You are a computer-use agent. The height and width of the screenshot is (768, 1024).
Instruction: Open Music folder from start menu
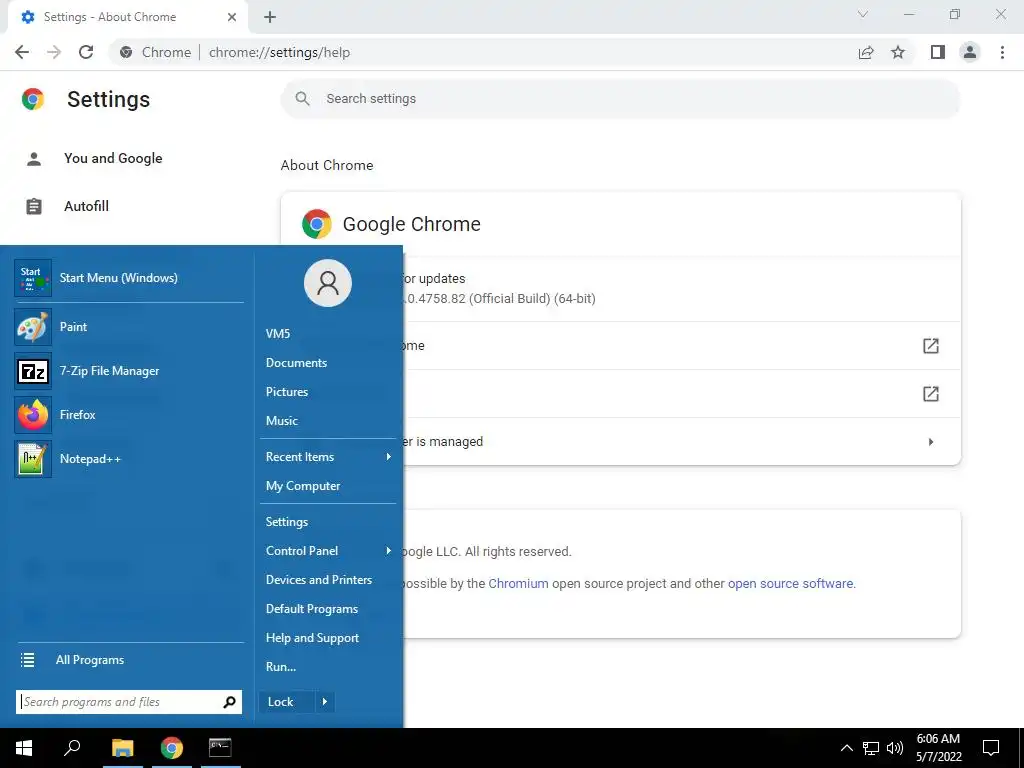281,421
